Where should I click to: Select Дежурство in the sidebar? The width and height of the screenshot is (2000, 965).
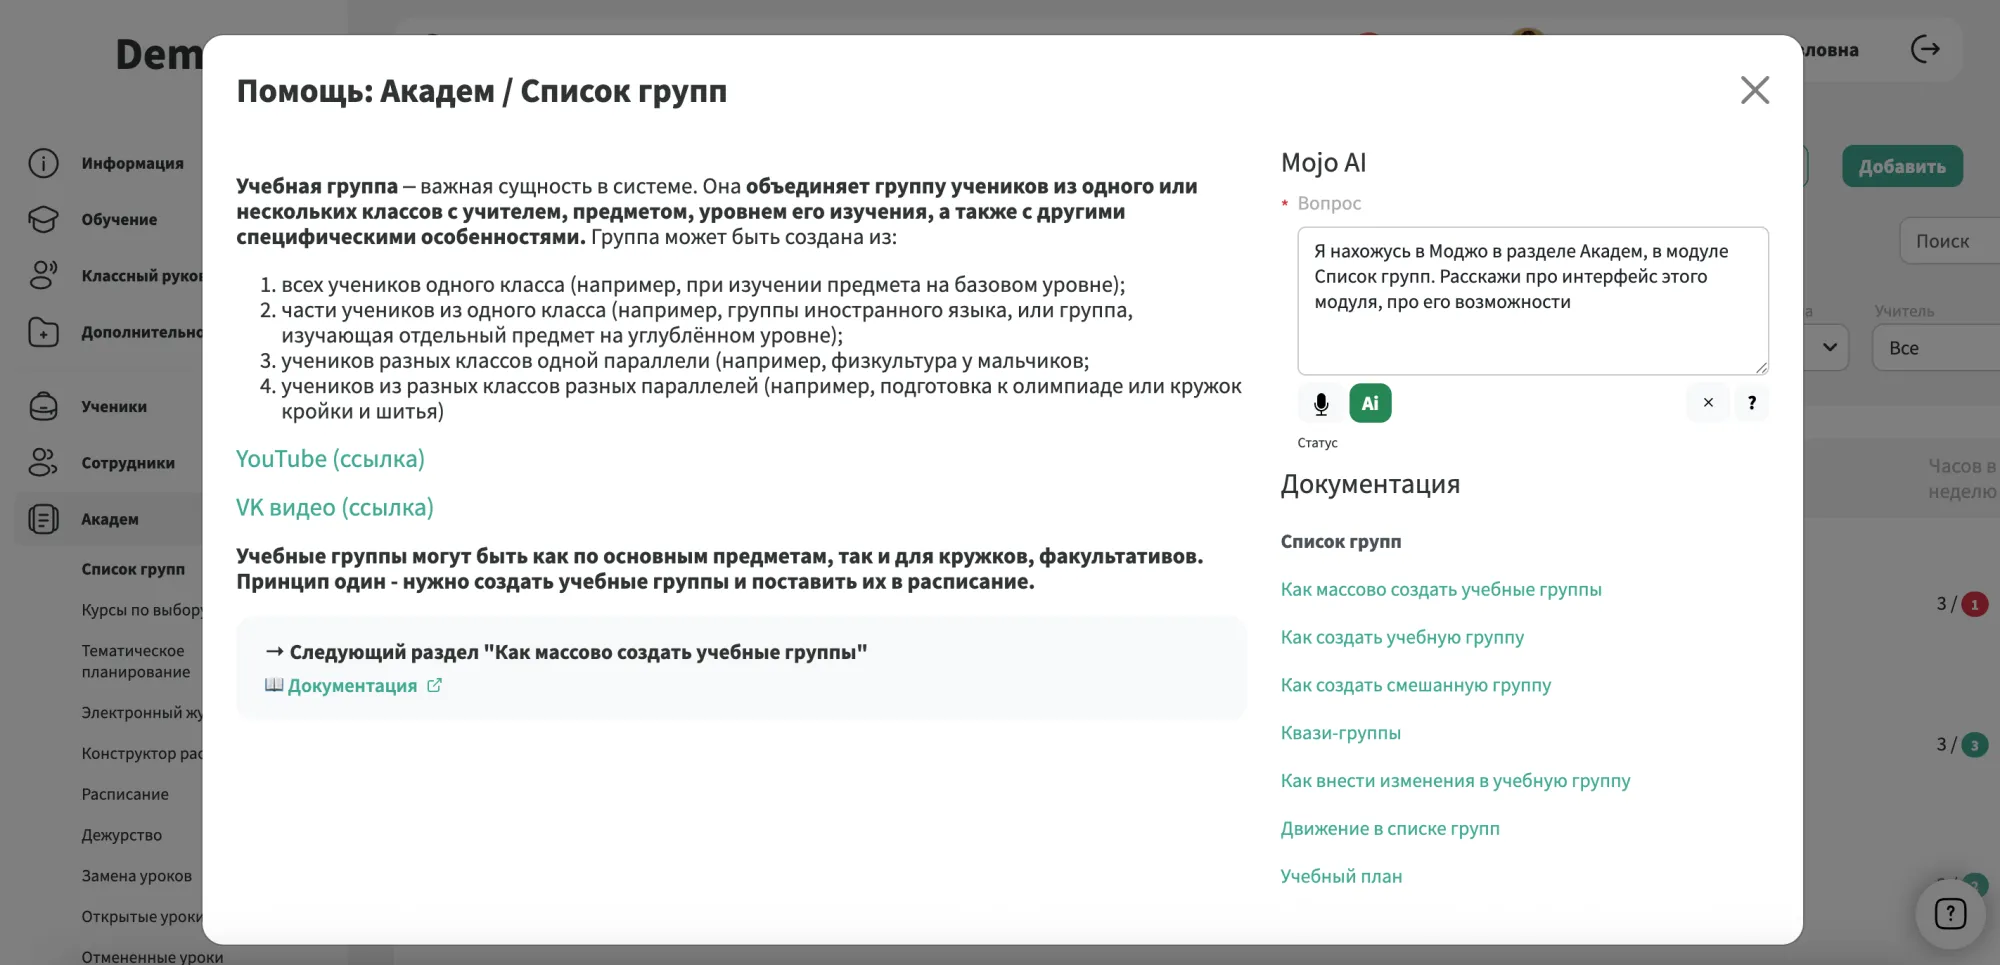121,835
